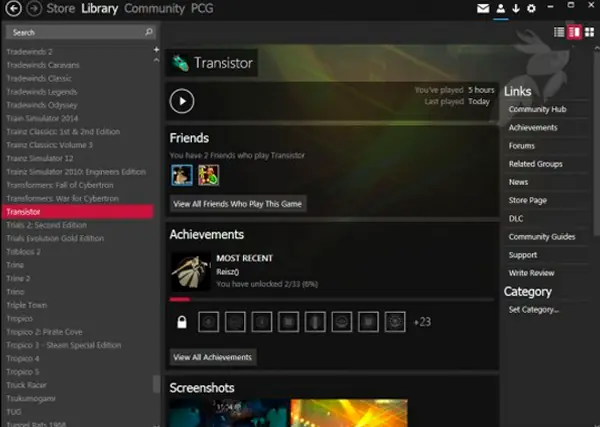600x427 pixels.
Task: Select Trainz Simulator 12
Action: 40,158
